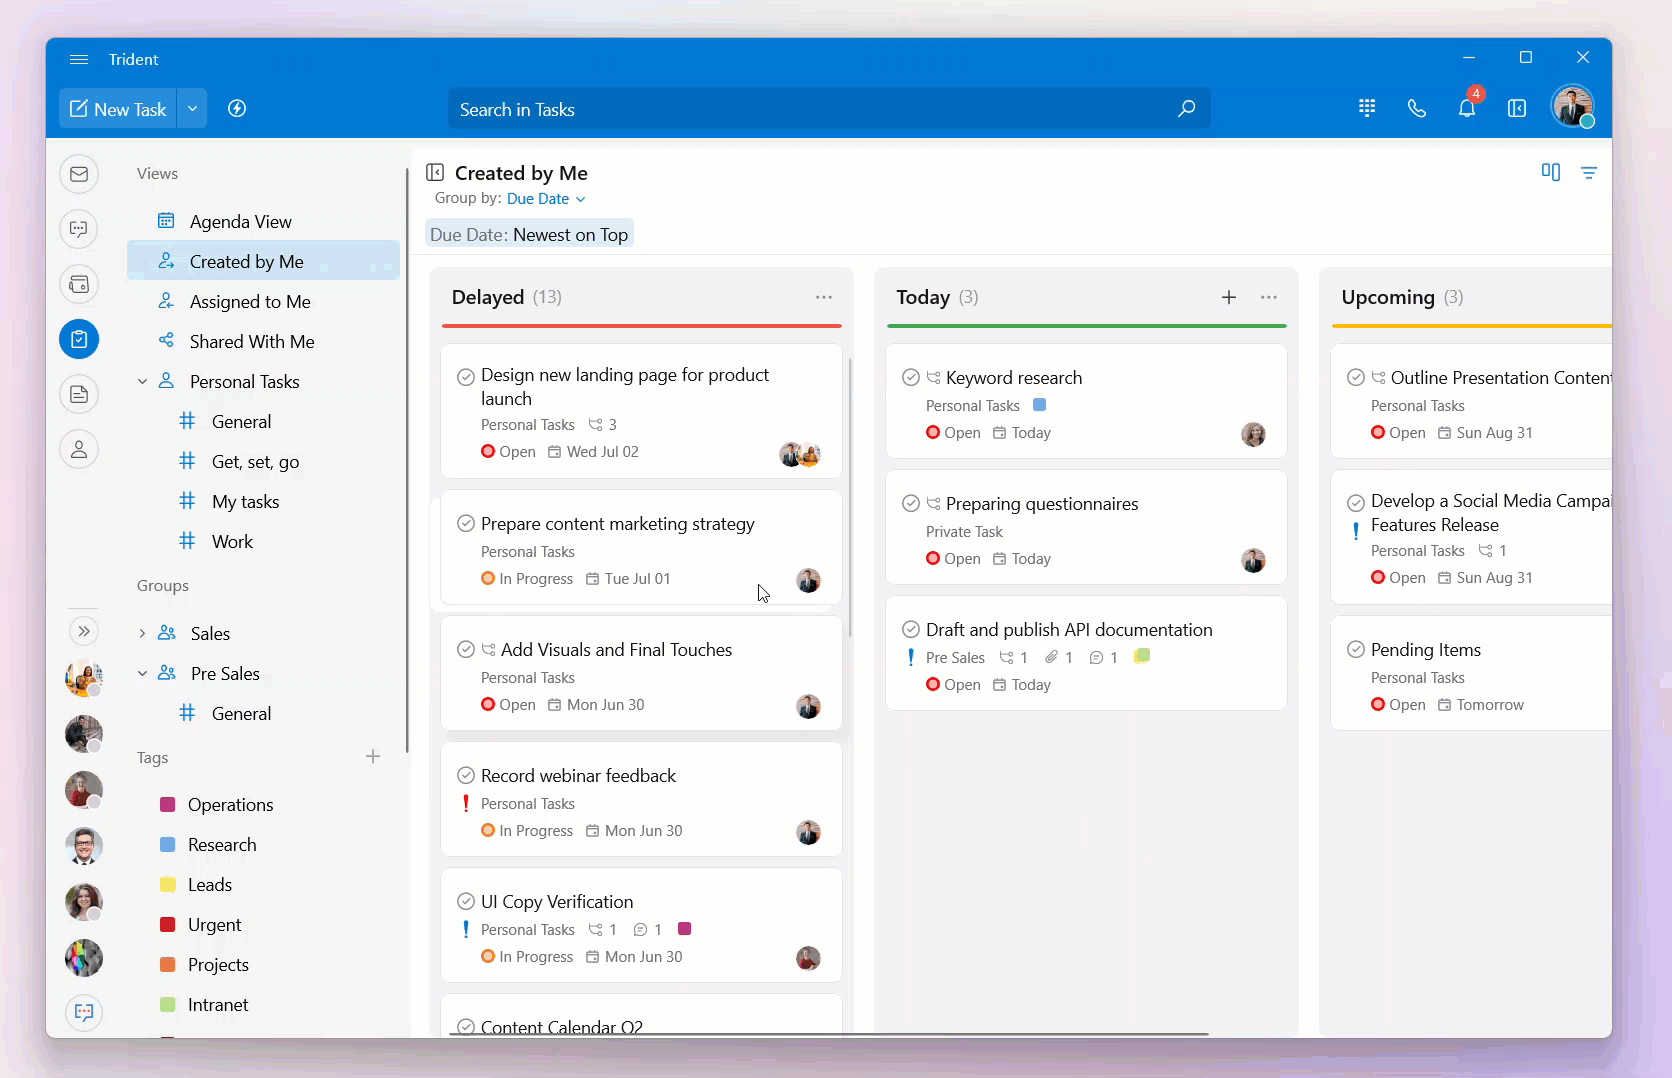This screenshot has width=1672, height=1078.
Task: Click the search magnifier icon
Action: (x=1186, y=109)
